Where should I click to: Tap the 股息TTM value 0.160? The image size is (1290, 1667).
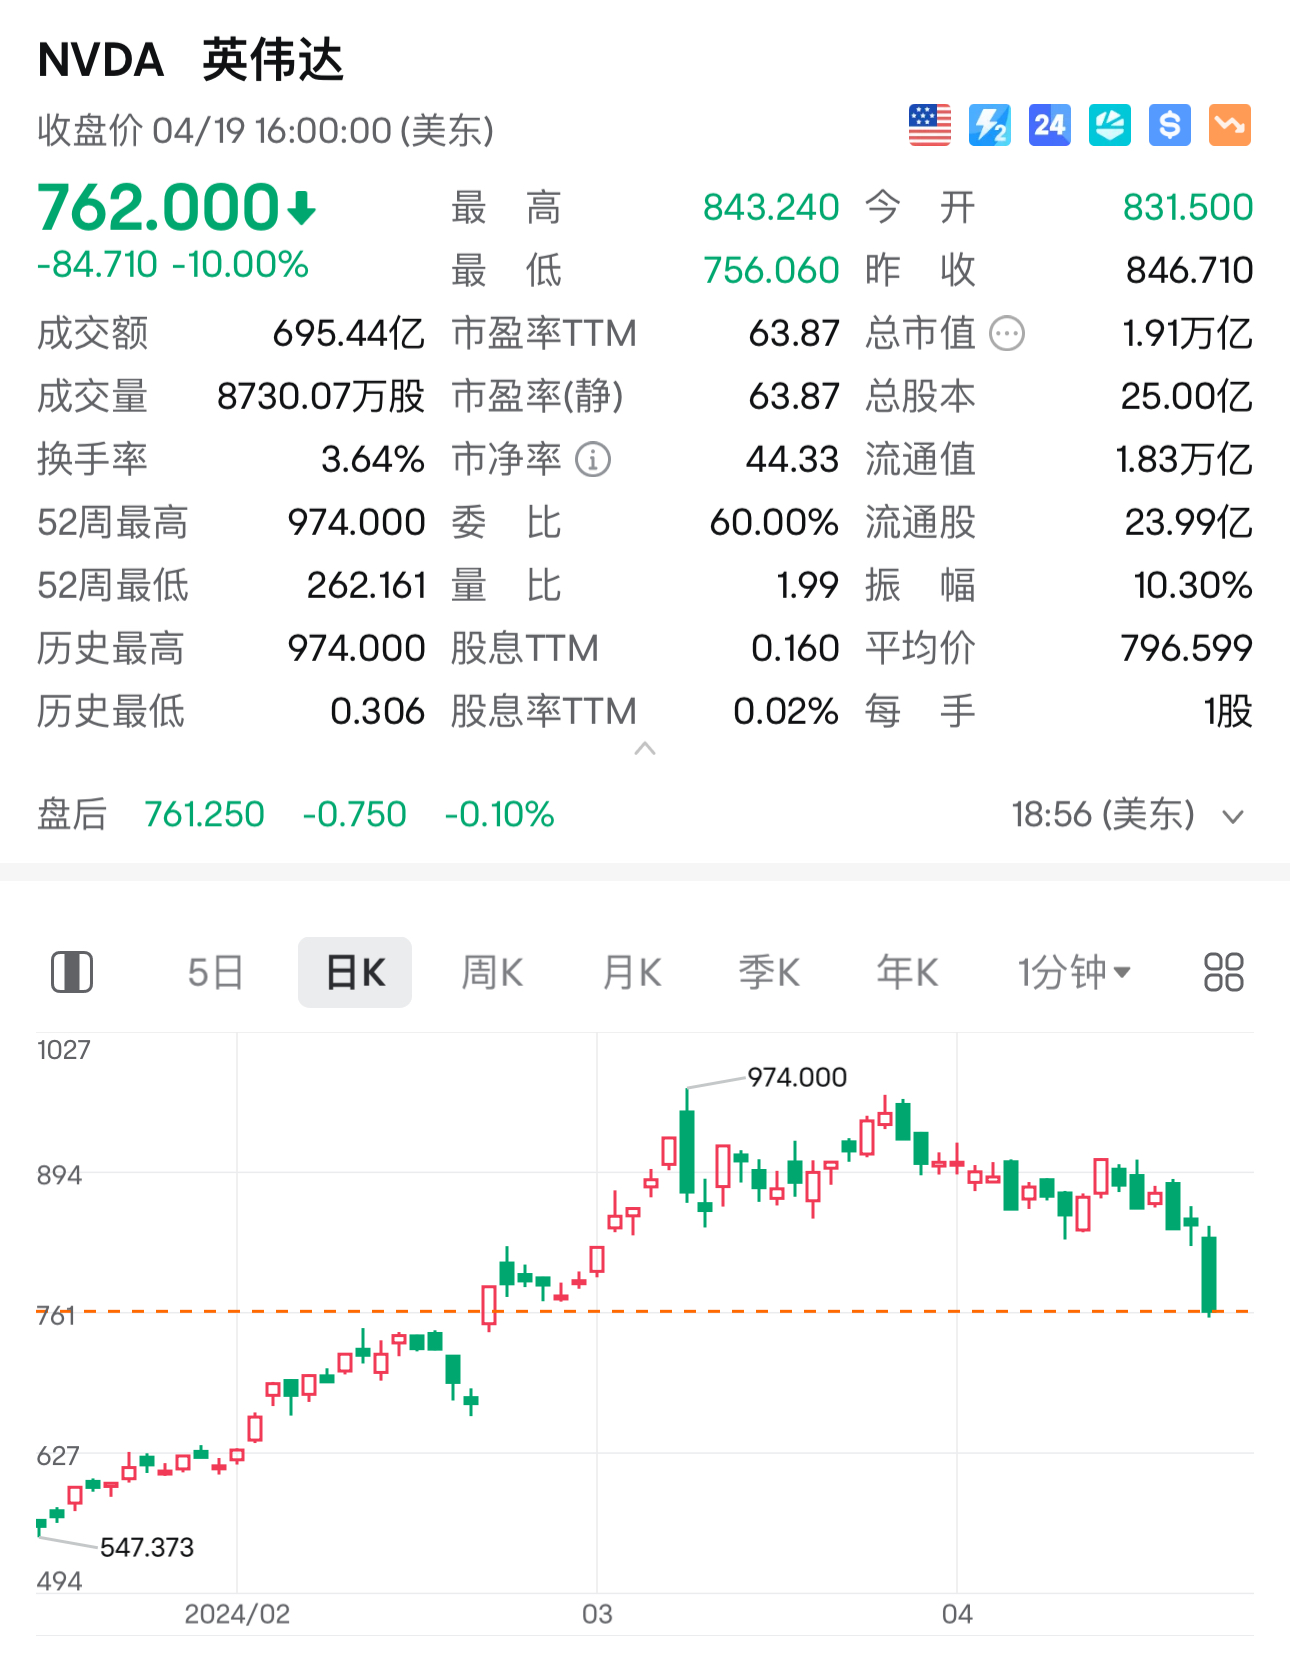(x=796, y=649)
